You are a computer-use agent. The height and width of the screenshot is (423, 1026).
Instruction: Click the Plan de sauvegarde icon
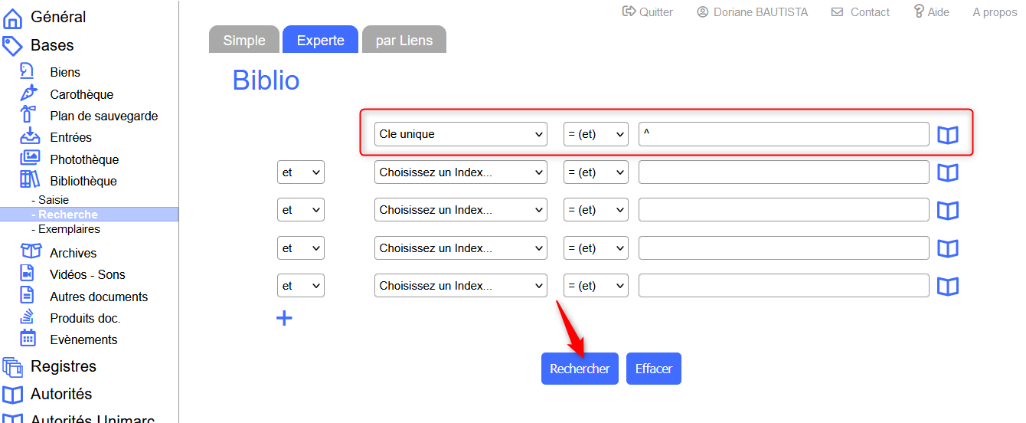tap(30, 116)
